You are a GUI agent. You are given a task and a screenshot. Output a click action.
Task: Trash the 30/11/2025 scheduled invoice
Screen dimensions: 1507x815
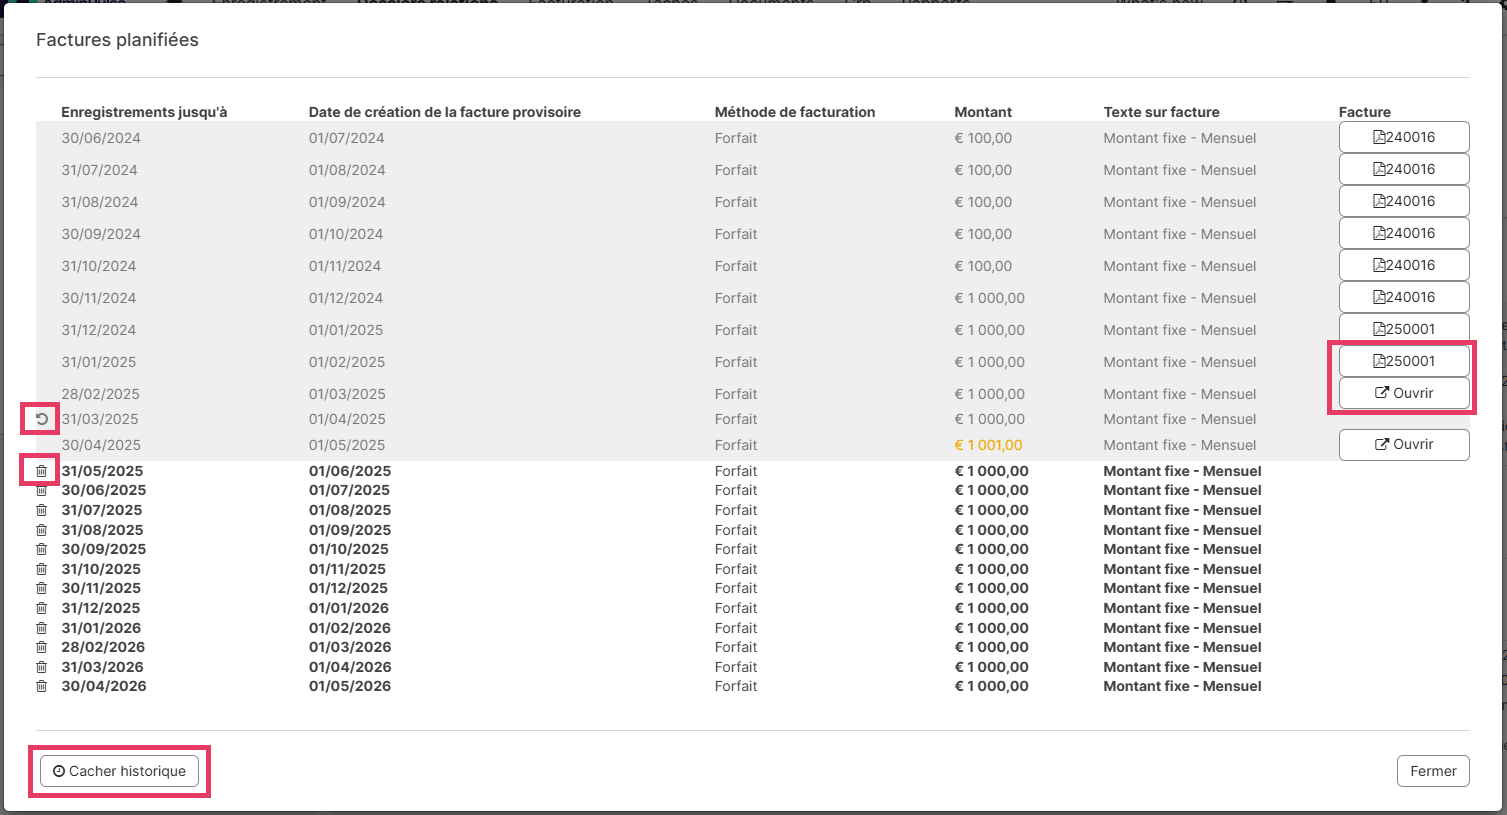tap(42, 589)
